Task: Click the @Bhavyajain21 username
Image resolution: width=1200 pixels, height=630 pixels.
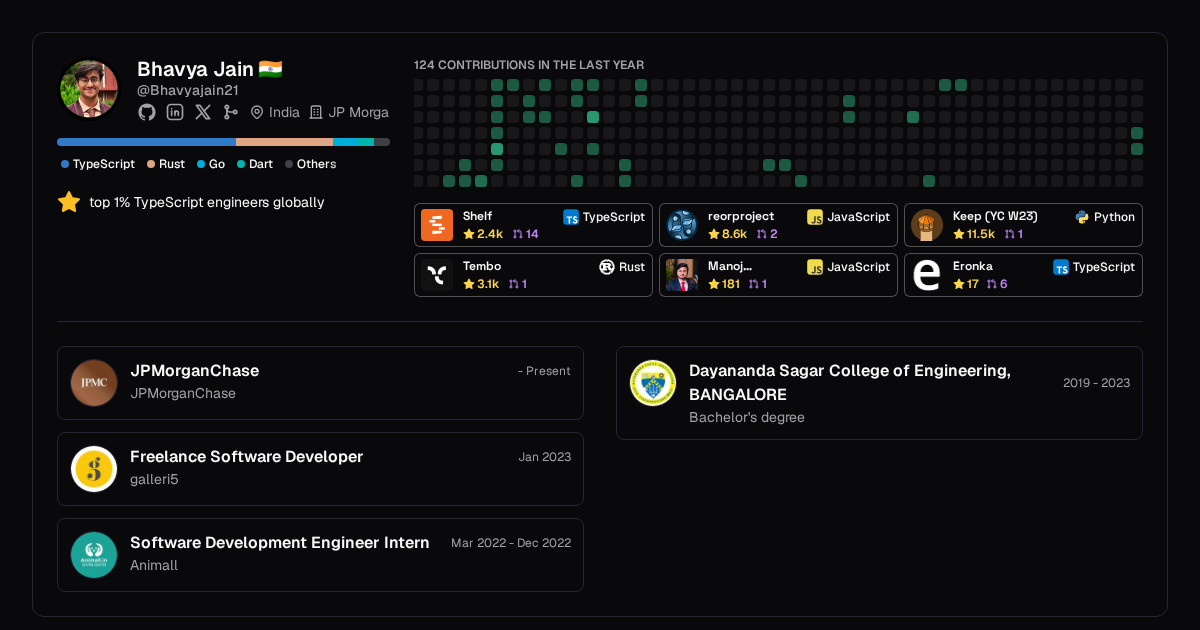Action: point(188,90)
